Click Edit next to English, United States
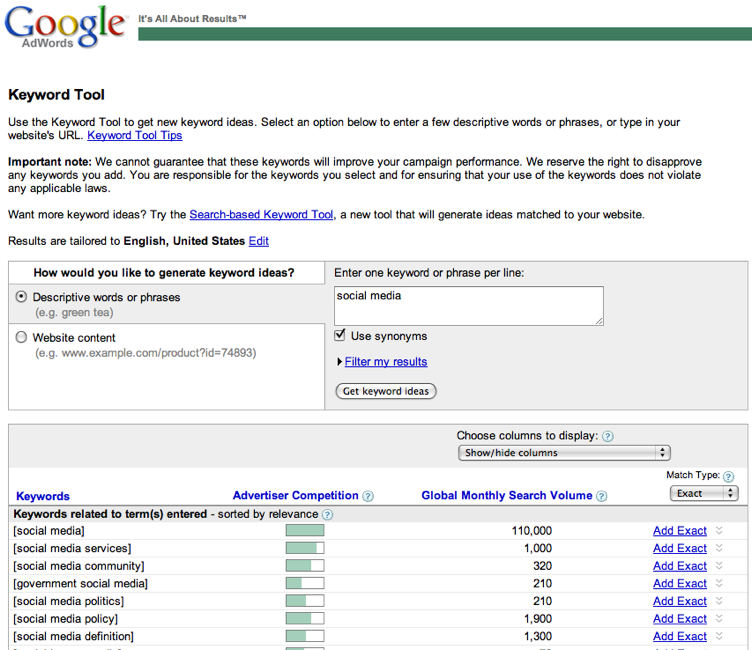Screen dimensions: 752x650 tap(258, 241)
